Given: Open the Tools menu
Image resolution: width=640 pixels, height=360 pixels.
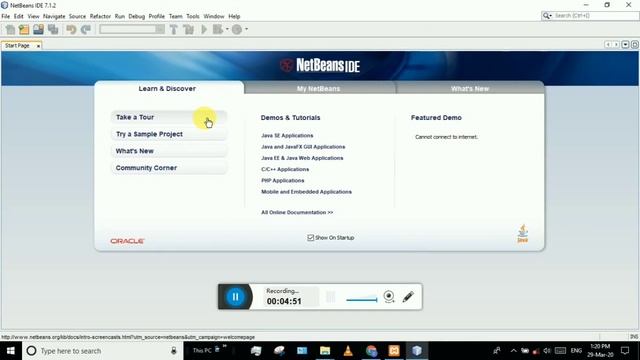Looking at the screenshot, I should 193,16.
